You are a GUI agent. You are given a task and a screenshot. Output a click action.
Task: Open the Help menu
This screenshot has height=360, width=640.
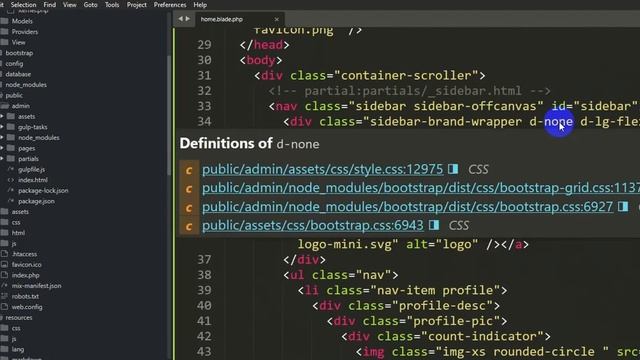click(x=200, y=5)
